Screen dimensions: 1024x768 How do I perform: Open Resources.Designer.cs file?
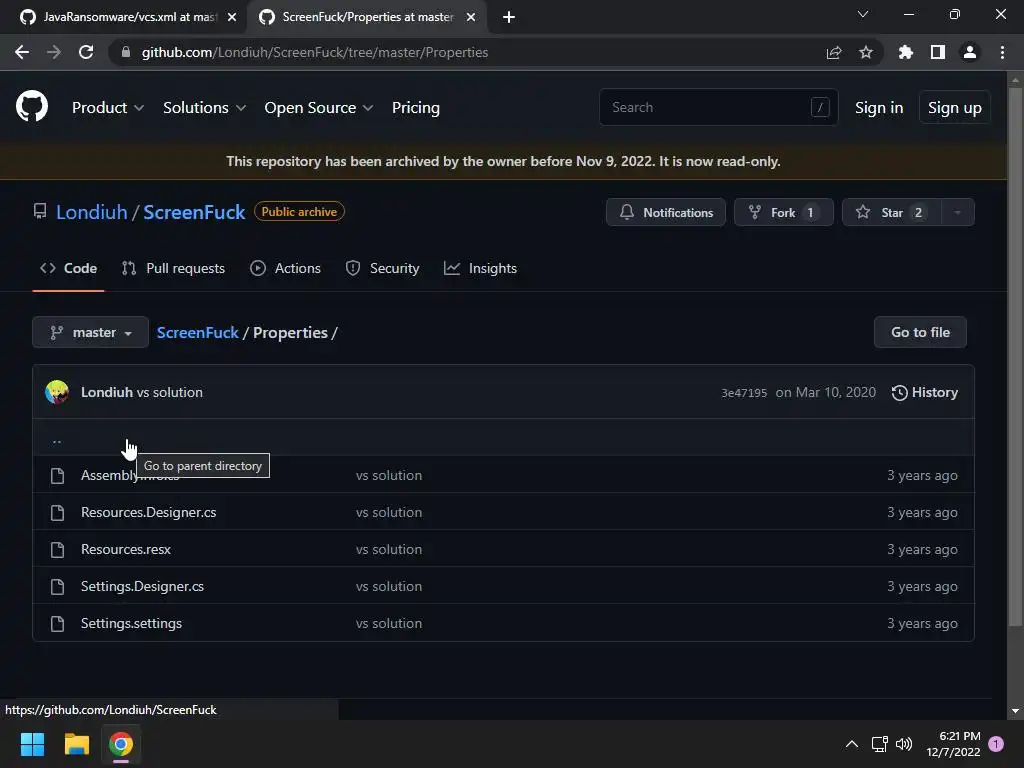click(148, 512)
